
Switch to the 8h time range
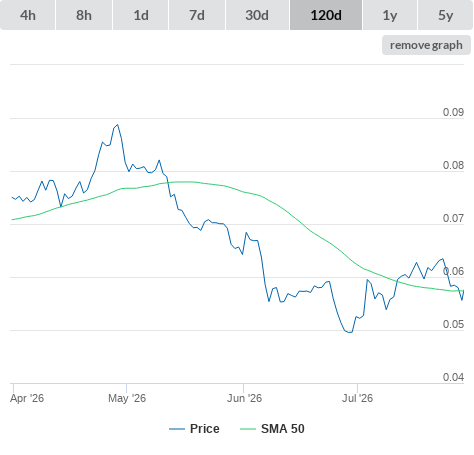84,15
